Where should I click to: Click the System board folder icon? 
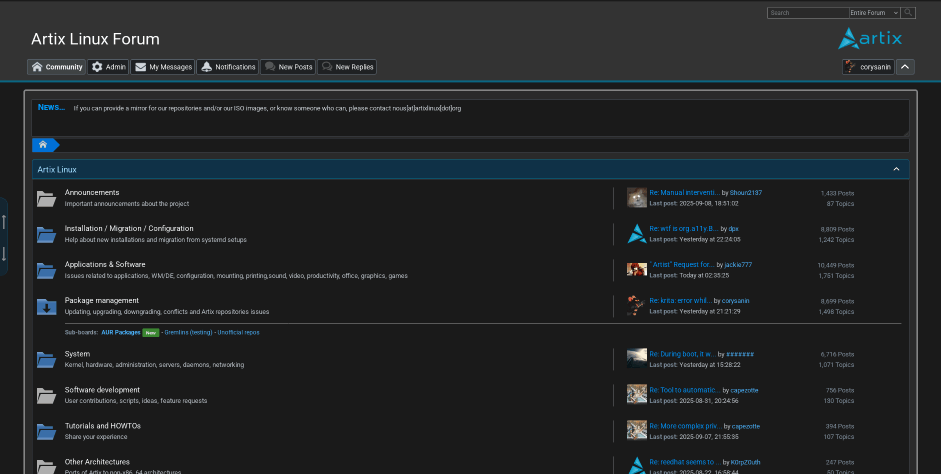click(46, 359)
